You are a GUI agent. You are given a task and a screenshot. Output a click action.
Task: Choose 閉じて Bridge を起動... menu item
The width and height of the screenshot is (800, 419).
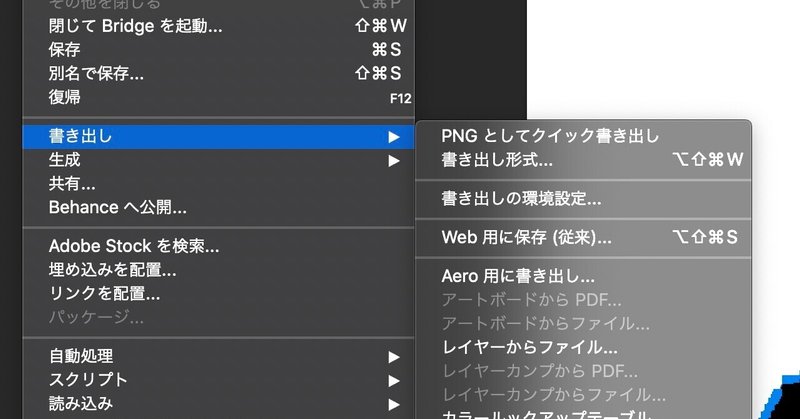(x=218, y=26)
